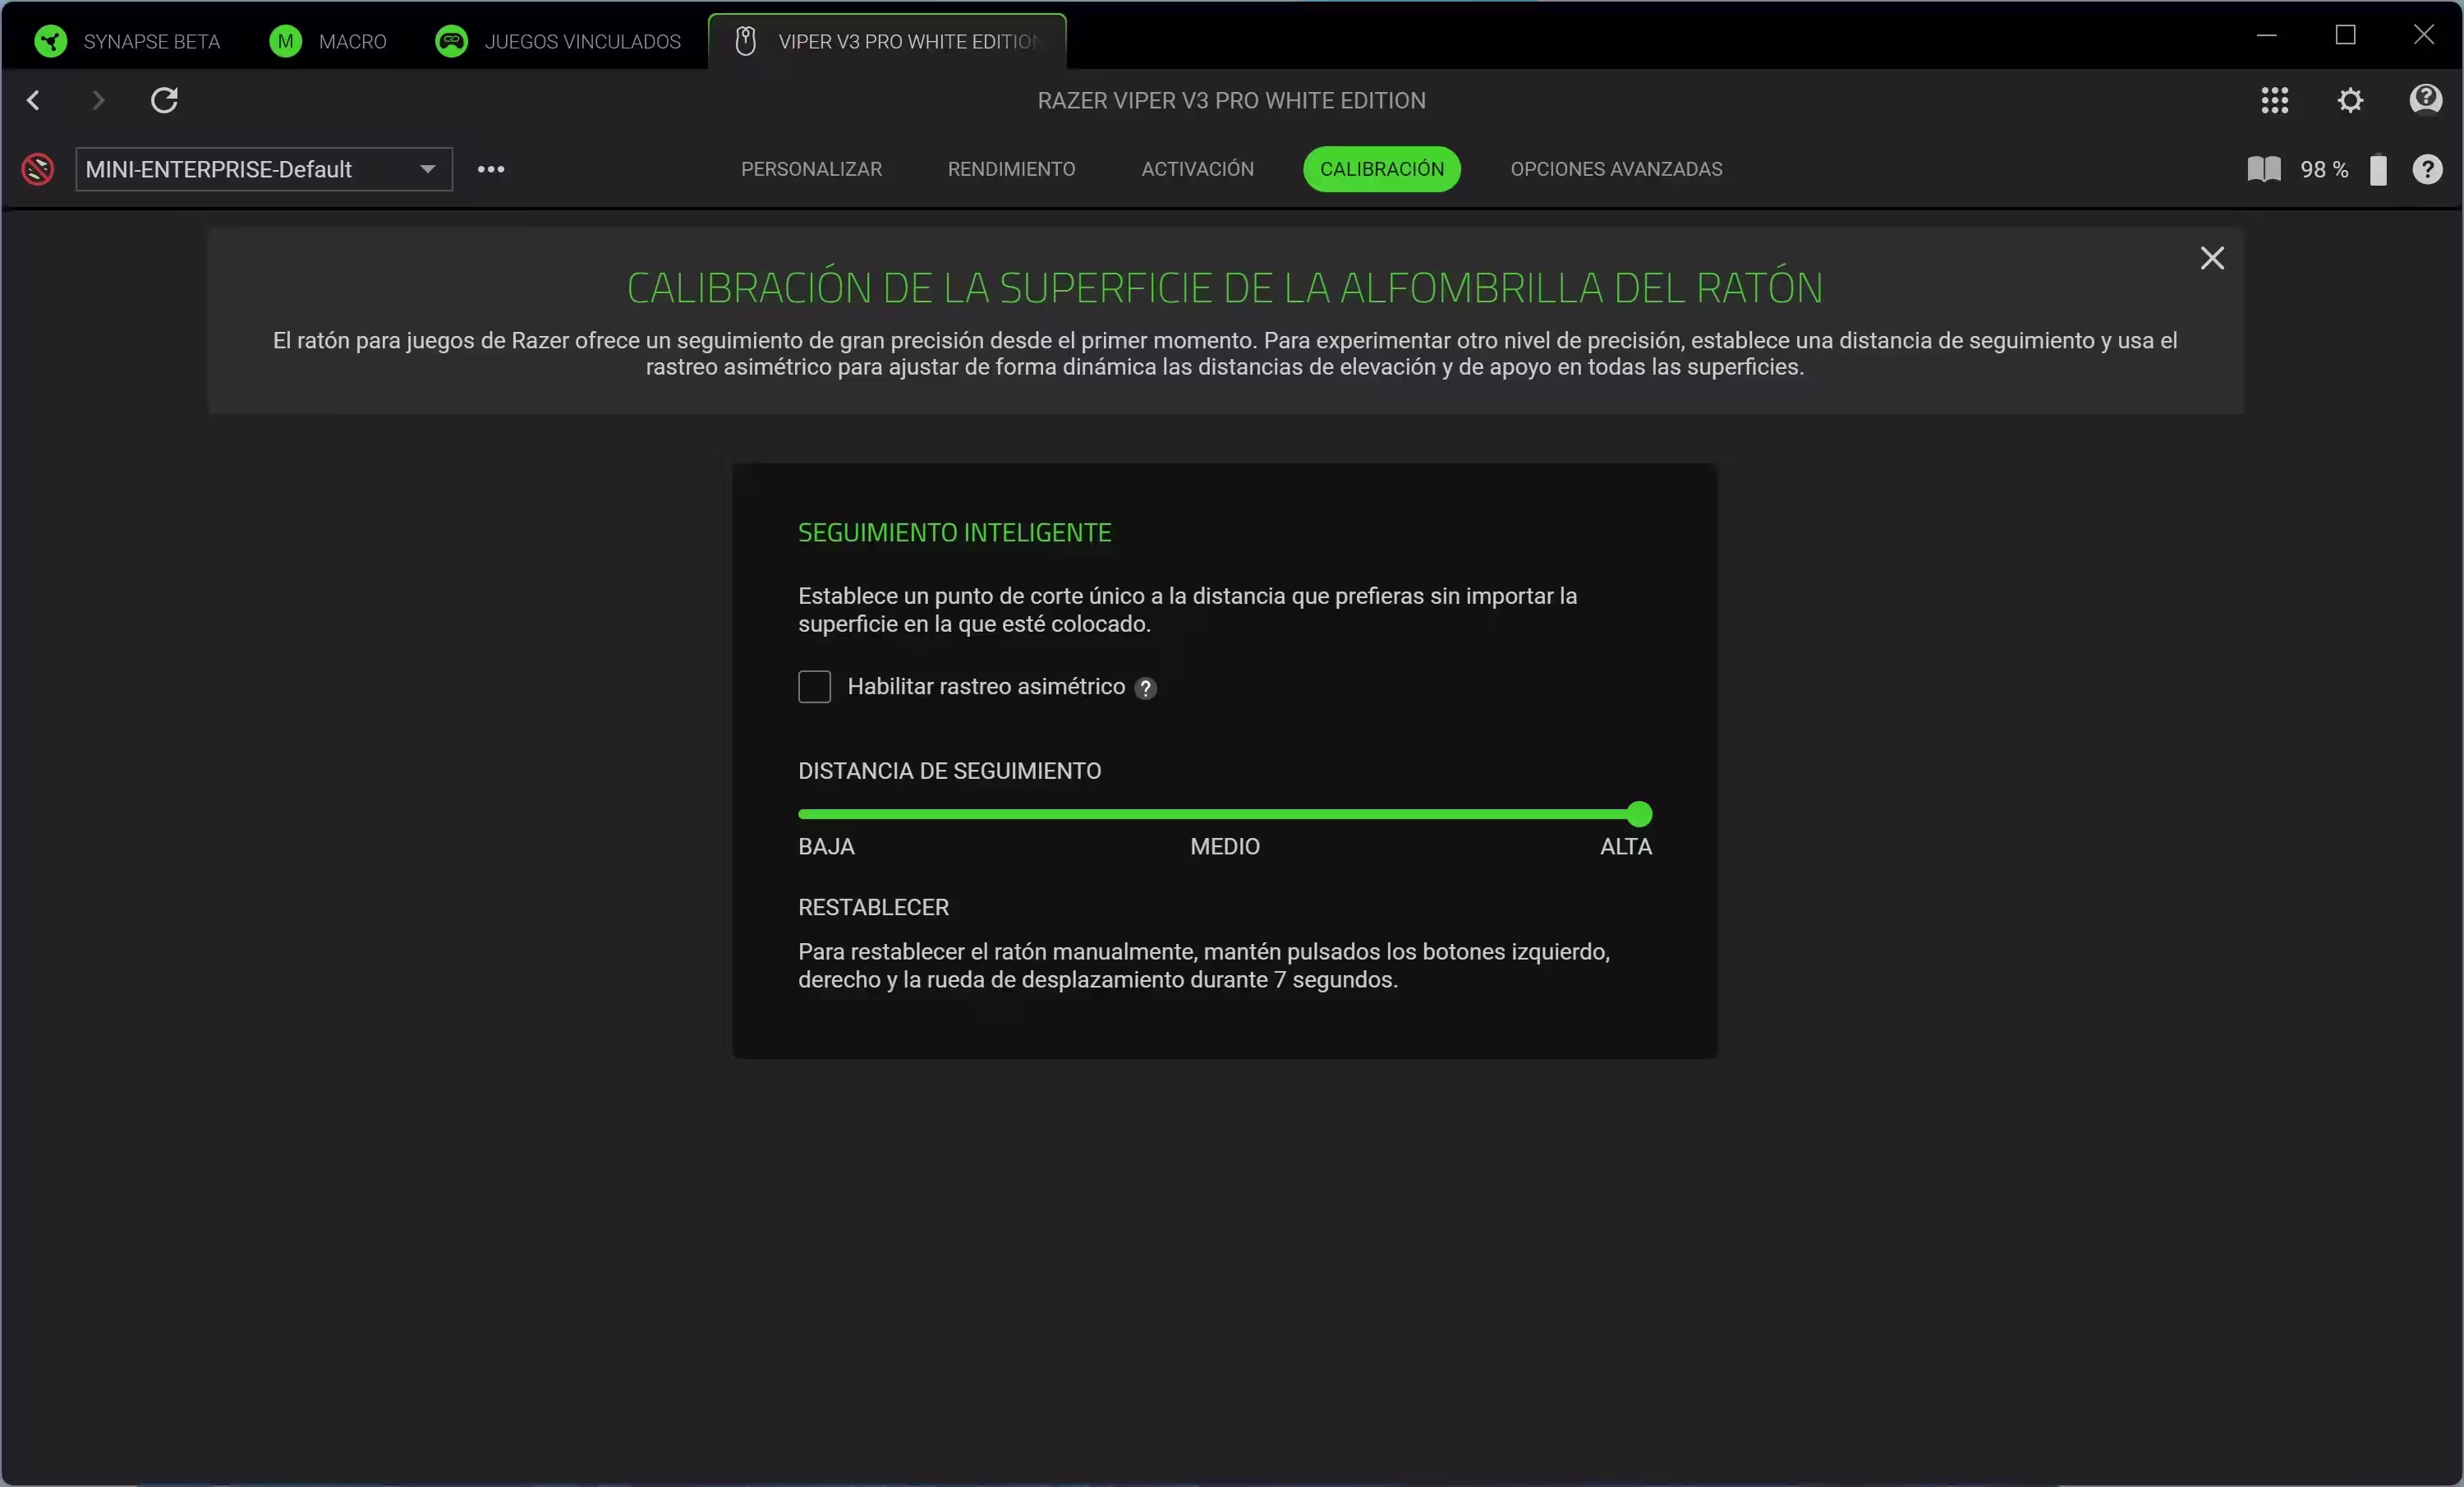2464x1487 pixels.
Task: Select the Viper V3 Pro White Edition tab
Action: tap(887, 41)
